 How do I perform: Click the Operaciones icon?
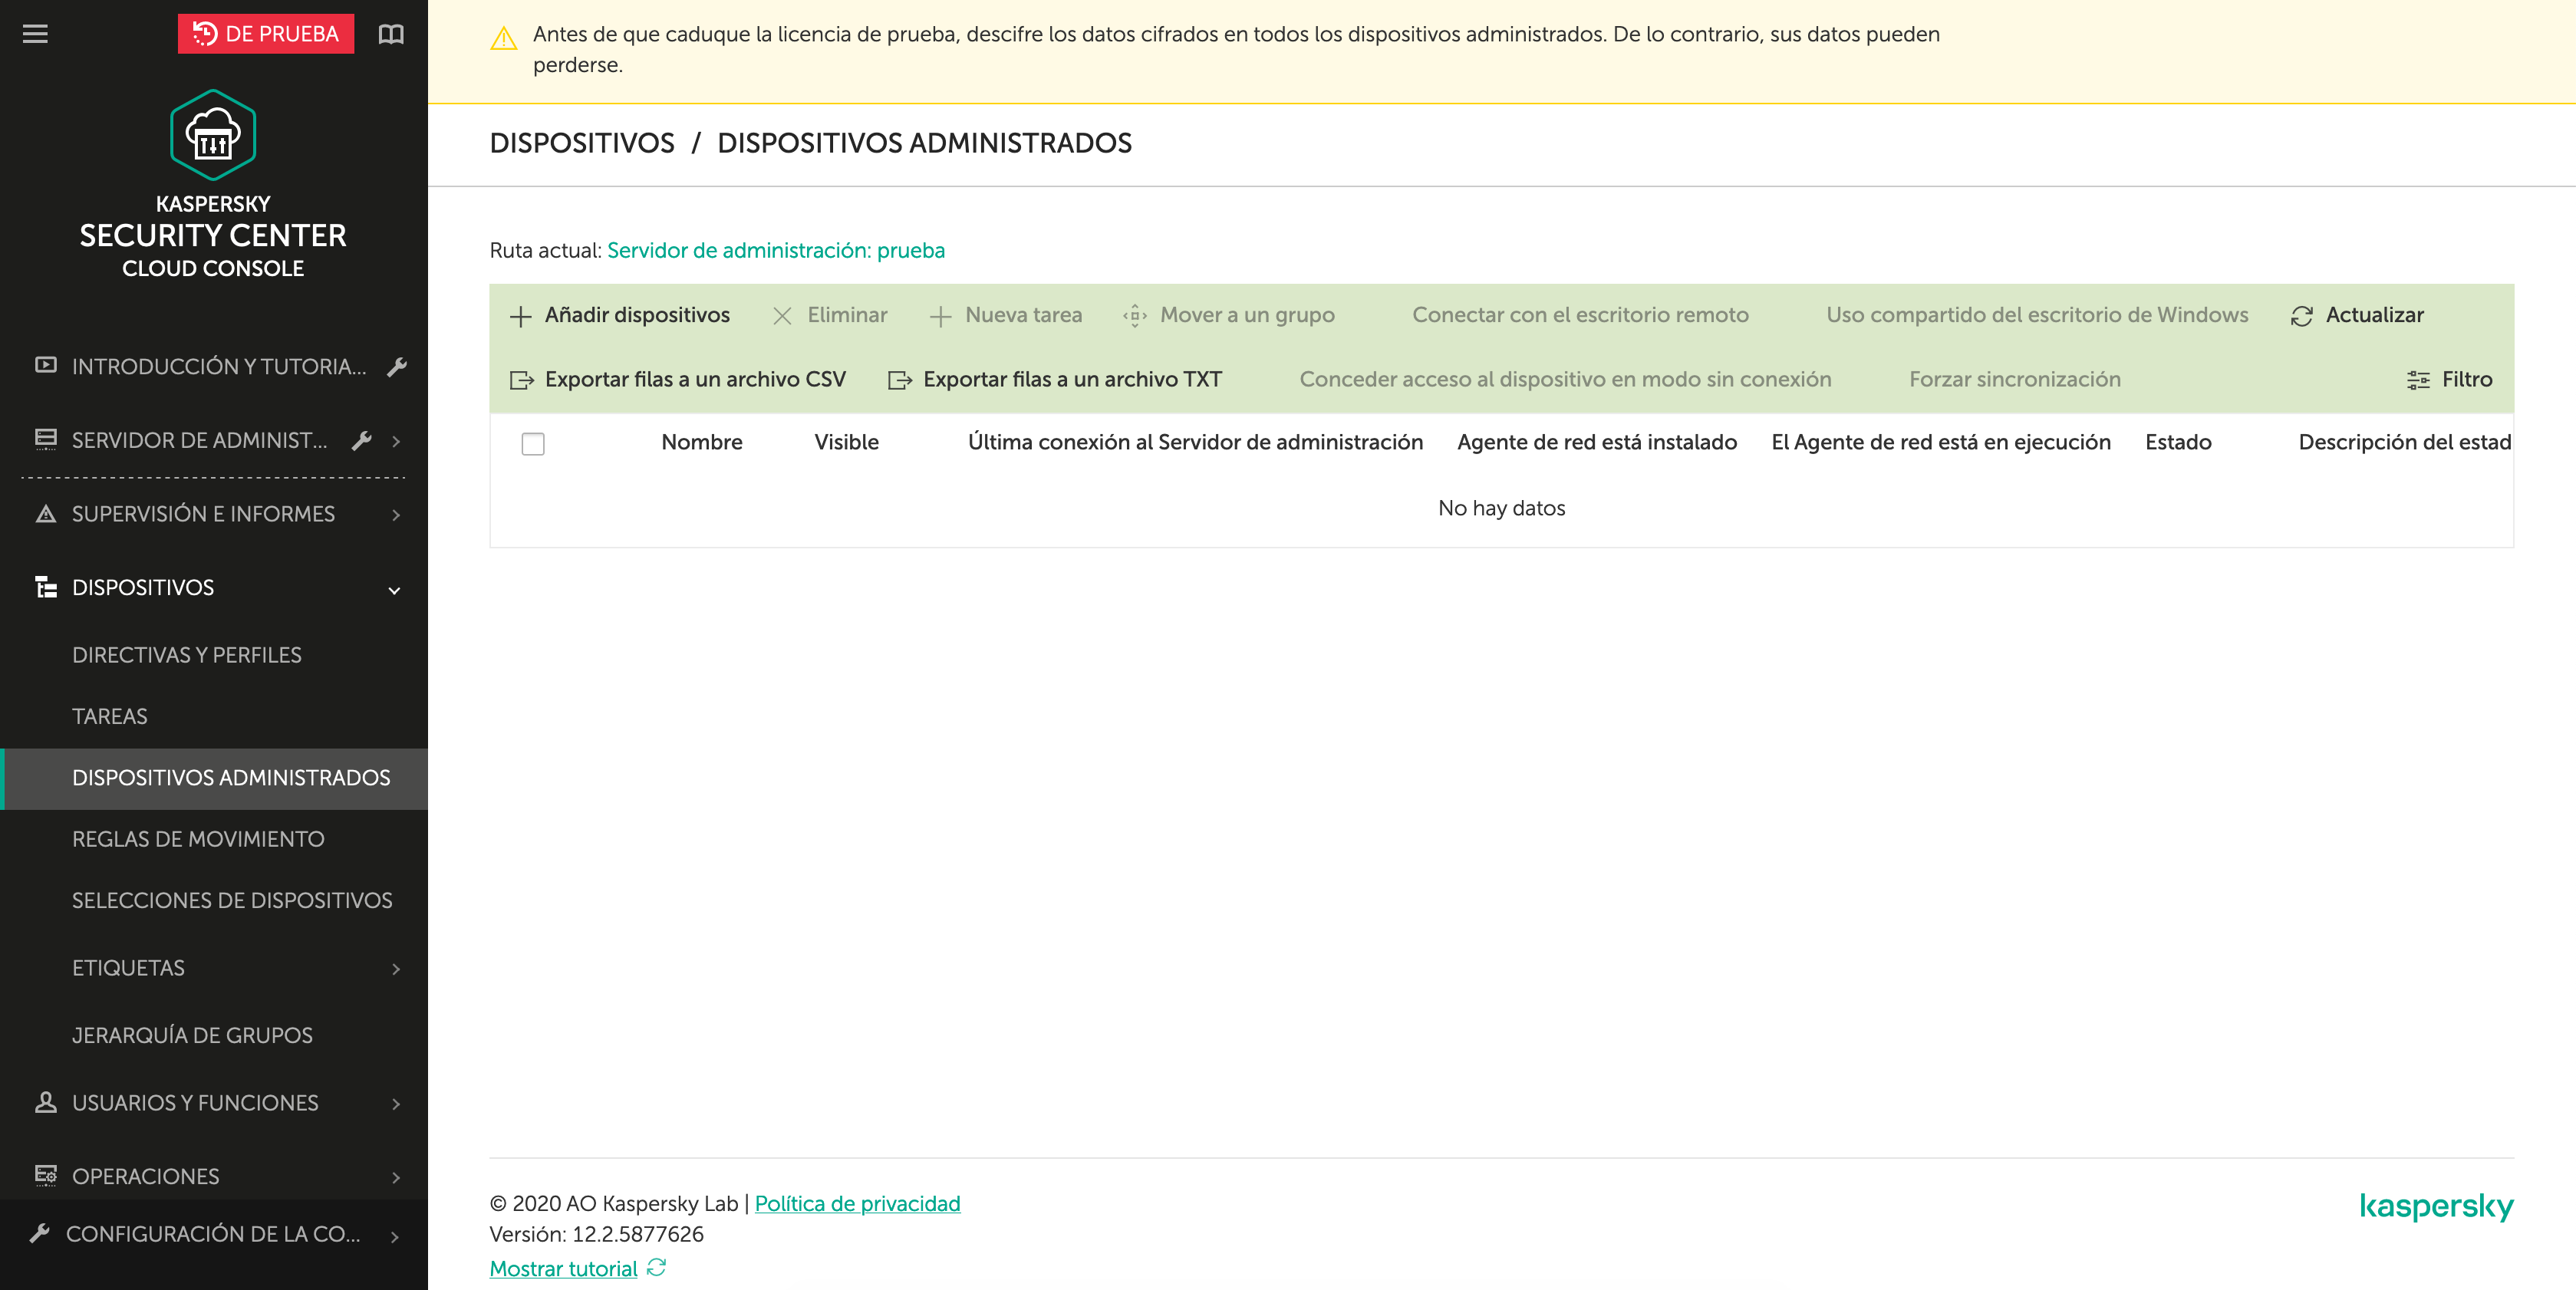click(x=46, y=1175)
